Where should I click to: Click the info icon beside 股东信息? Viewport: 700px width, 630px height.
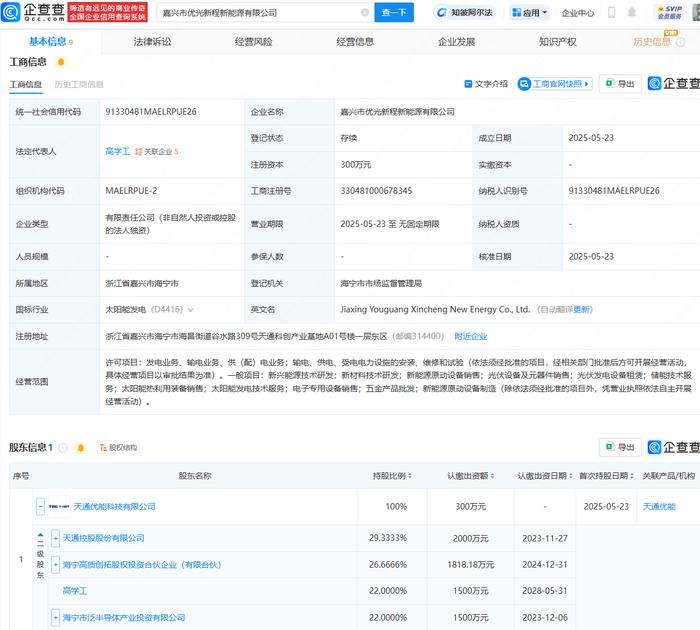coord(63,447)
